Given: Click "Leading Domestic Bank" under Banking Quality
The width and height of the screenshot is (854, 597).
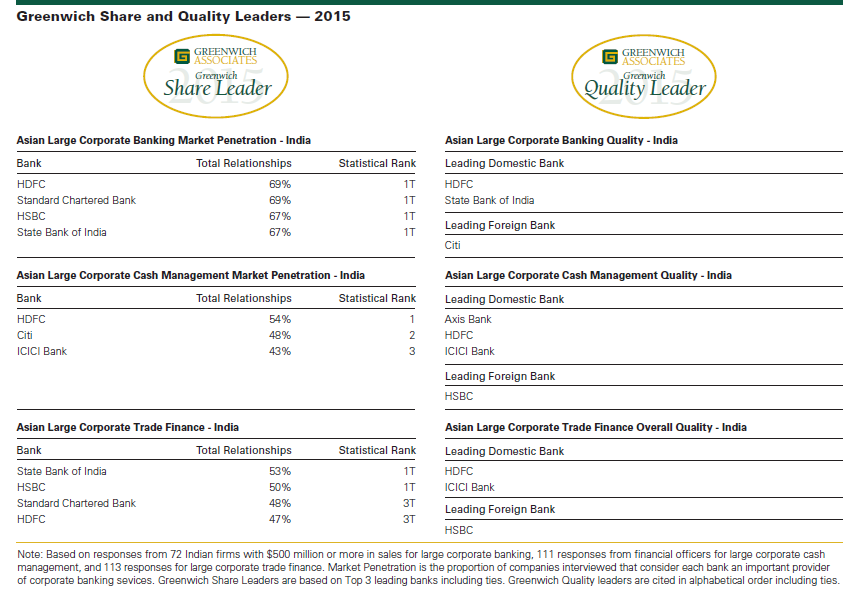Looking at the screenshot, I should [x=504, y=163].
